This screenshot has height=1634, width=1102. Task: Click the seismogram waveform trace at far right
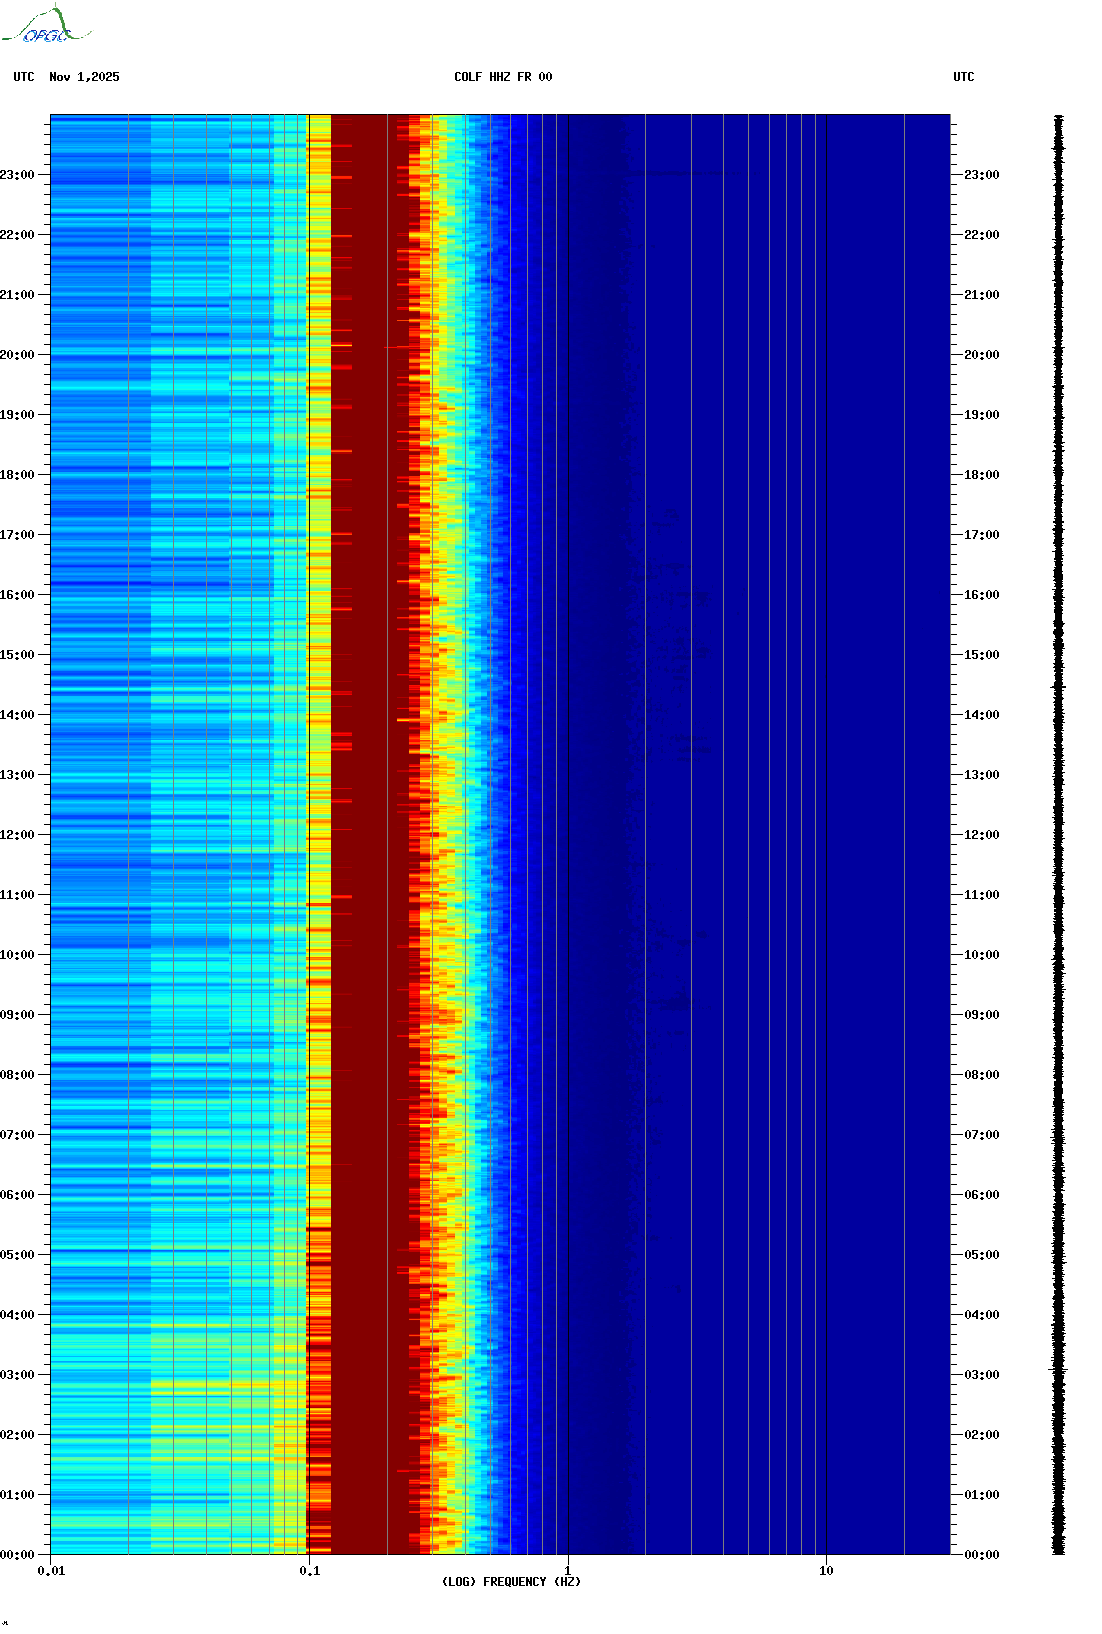pyautogui.click(x=1058, y=835)
